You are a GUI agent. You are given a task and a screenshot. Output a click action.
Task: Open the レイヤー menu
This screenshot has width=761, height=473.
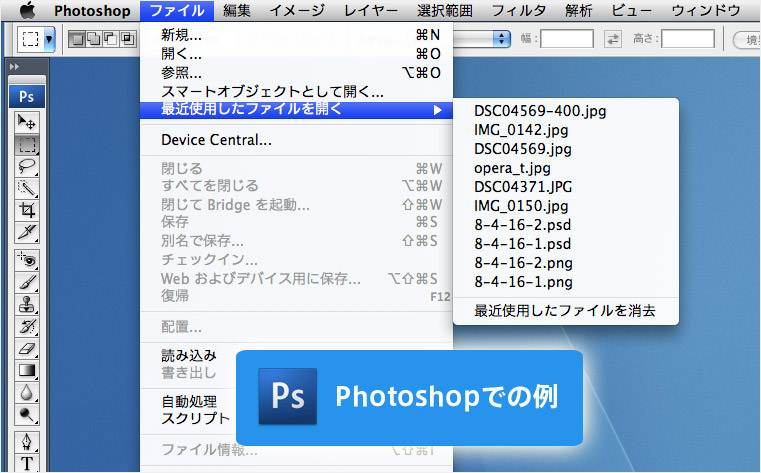pyautogui.click(x=371, y=11)
